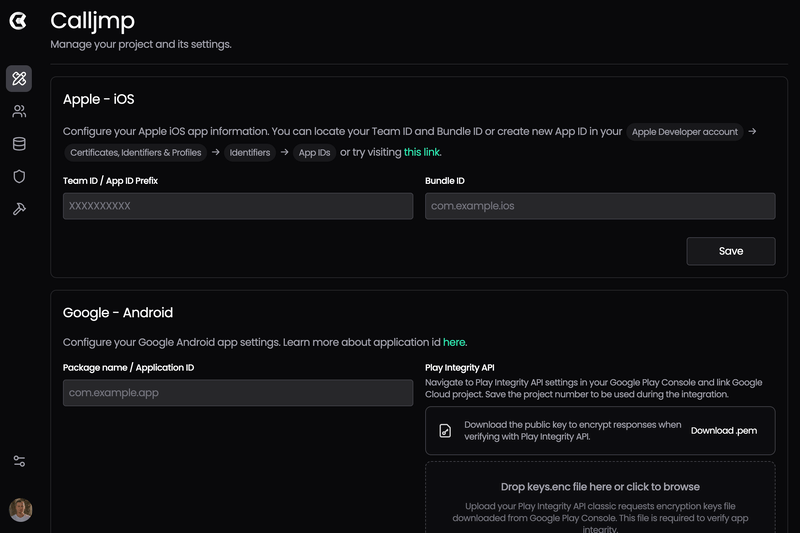Click into the Bundle ID field
The image size is (800, 533).
click(600, 206)
